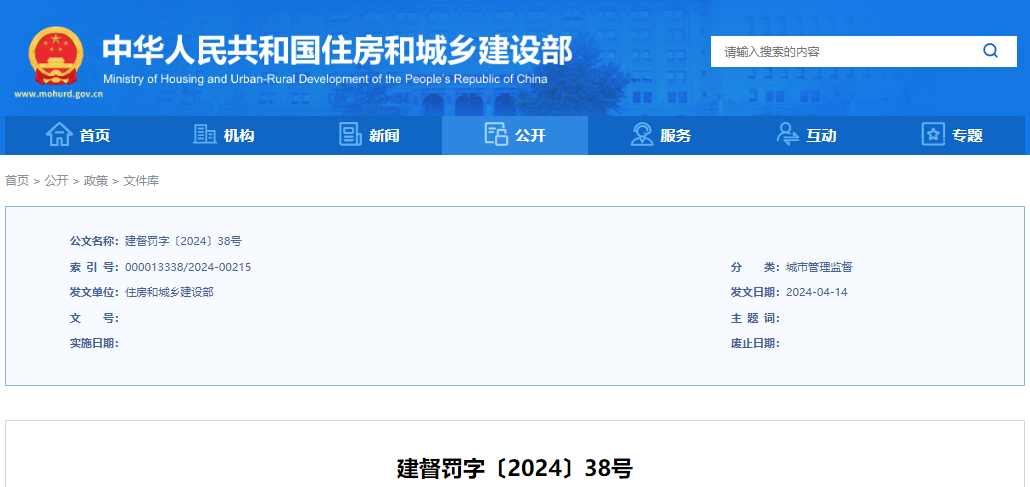
Task: Click the document-lock icon beside 公开
Action: coord(496,135)
